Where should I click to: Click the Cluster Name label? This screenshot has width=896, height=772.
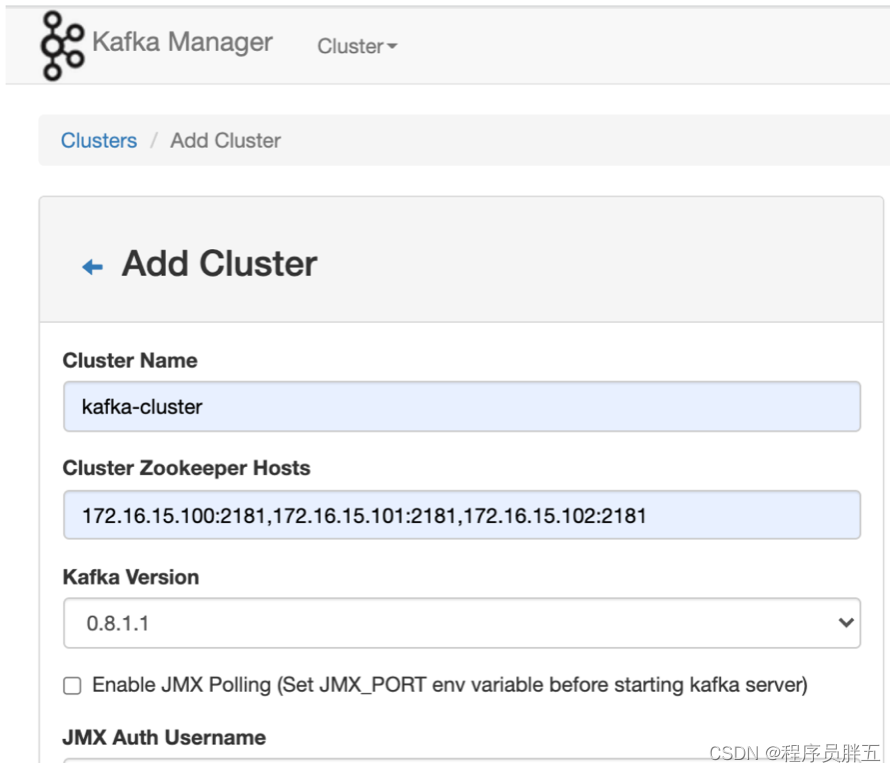click(130, 361)
